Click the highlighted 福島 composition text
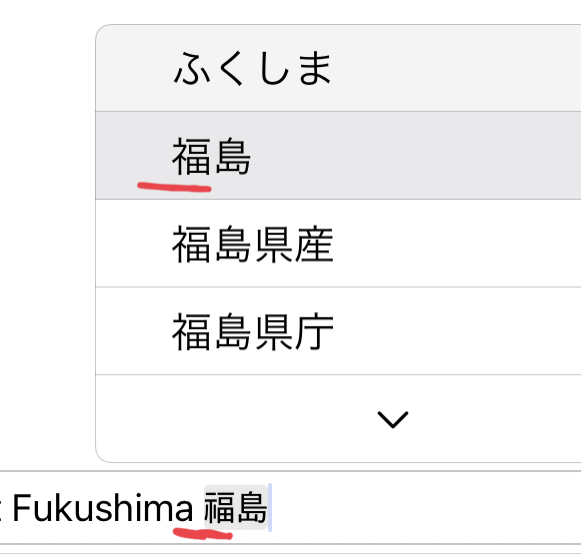 pyautogui.click(x=236, y=507)
